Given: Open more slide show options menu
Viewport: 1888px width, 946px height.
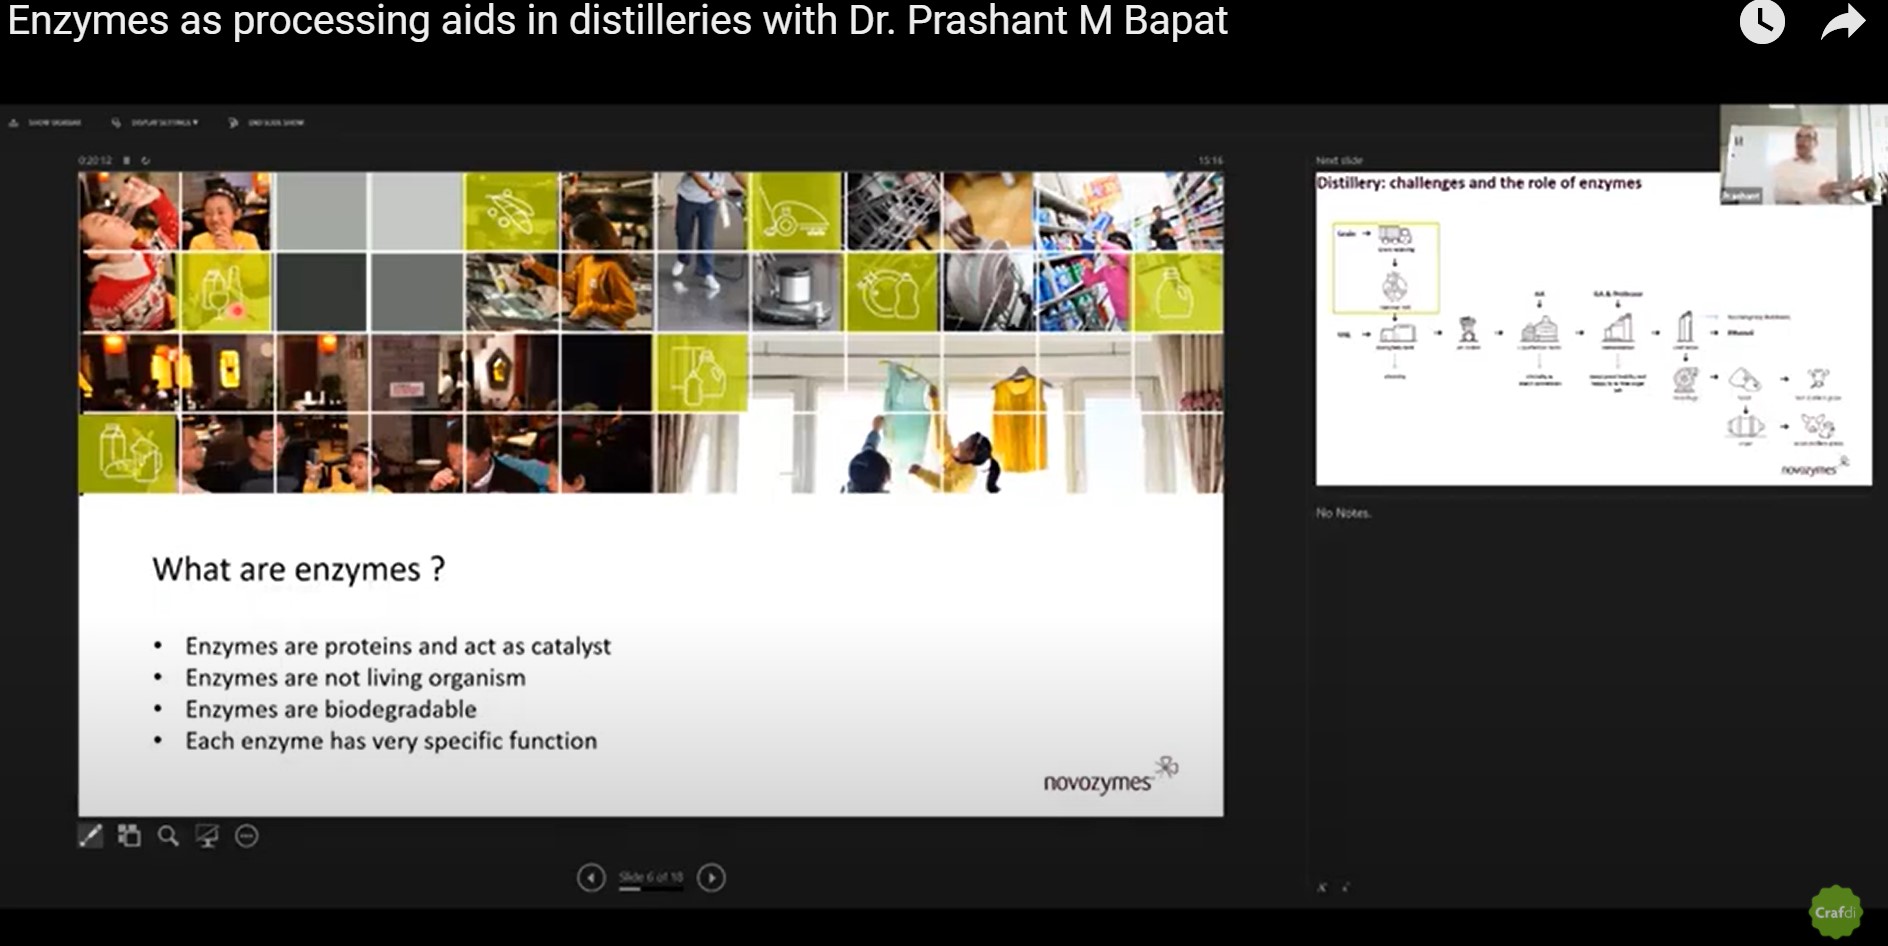Looking at the screenshot, I should coord(246,836).
